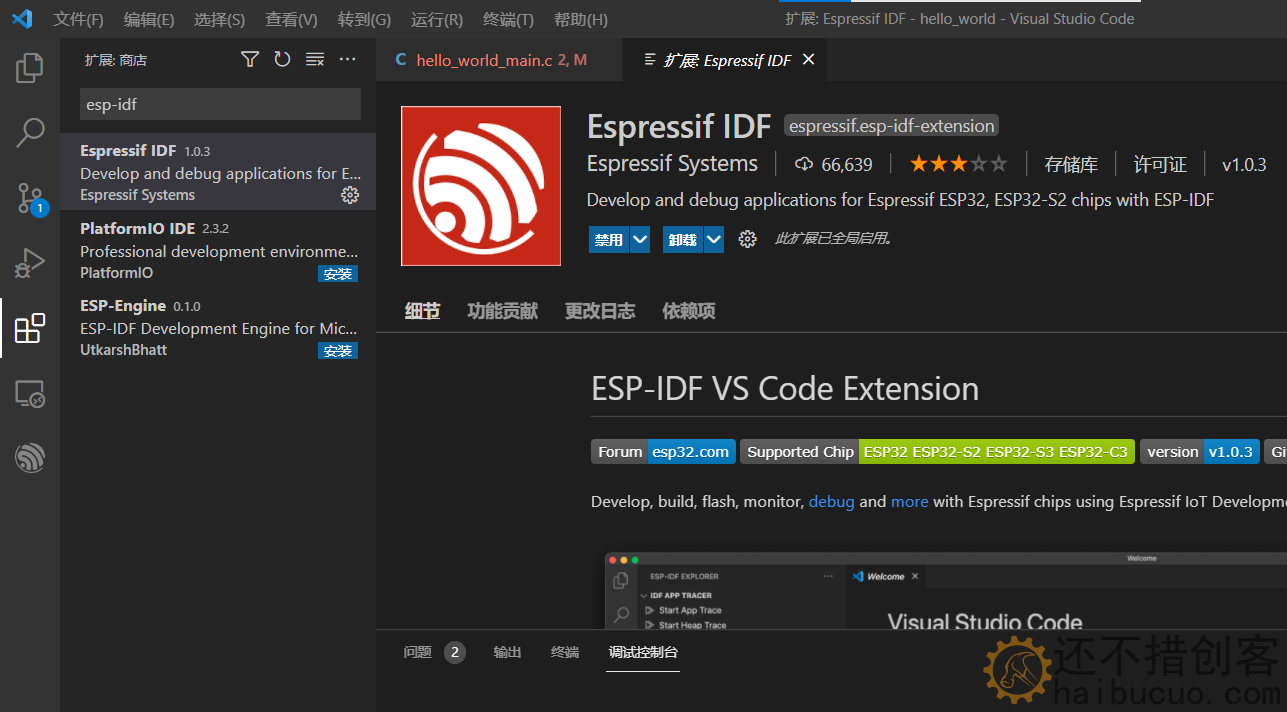Click the debug link in description
The width and height of the screenshot is (1287, 712).
point(831,502)
